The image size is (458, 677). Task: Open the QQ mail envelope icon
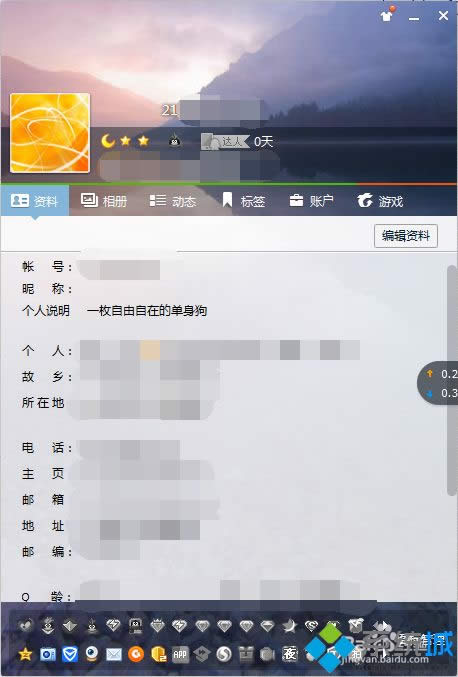114,655
